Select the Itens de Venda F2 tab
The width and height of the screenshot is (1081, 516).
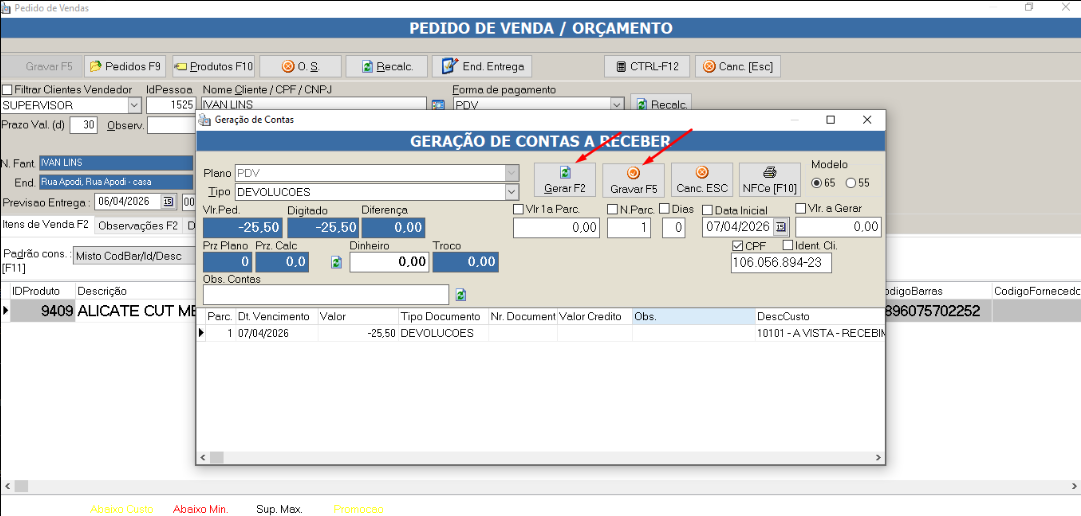pyautogui.click(x=46, y=225)
